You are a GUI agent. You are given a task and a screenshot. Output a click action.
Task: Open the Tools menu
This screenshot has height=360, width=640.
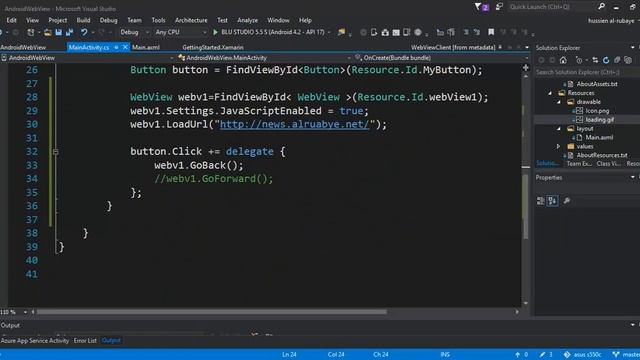[x=158, y=20]
